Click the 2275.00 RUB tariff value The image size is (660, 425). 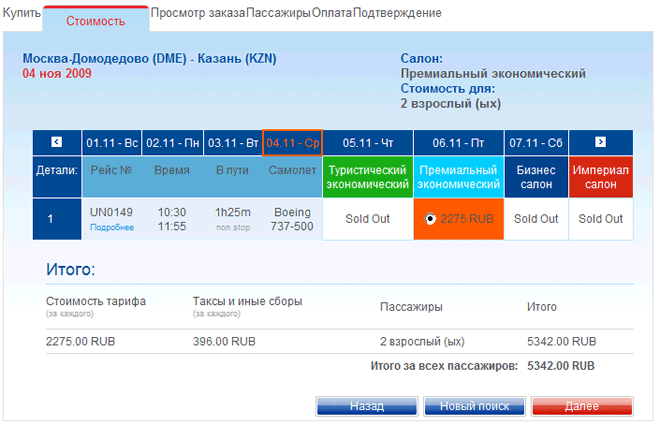click(x=80, y=341)
